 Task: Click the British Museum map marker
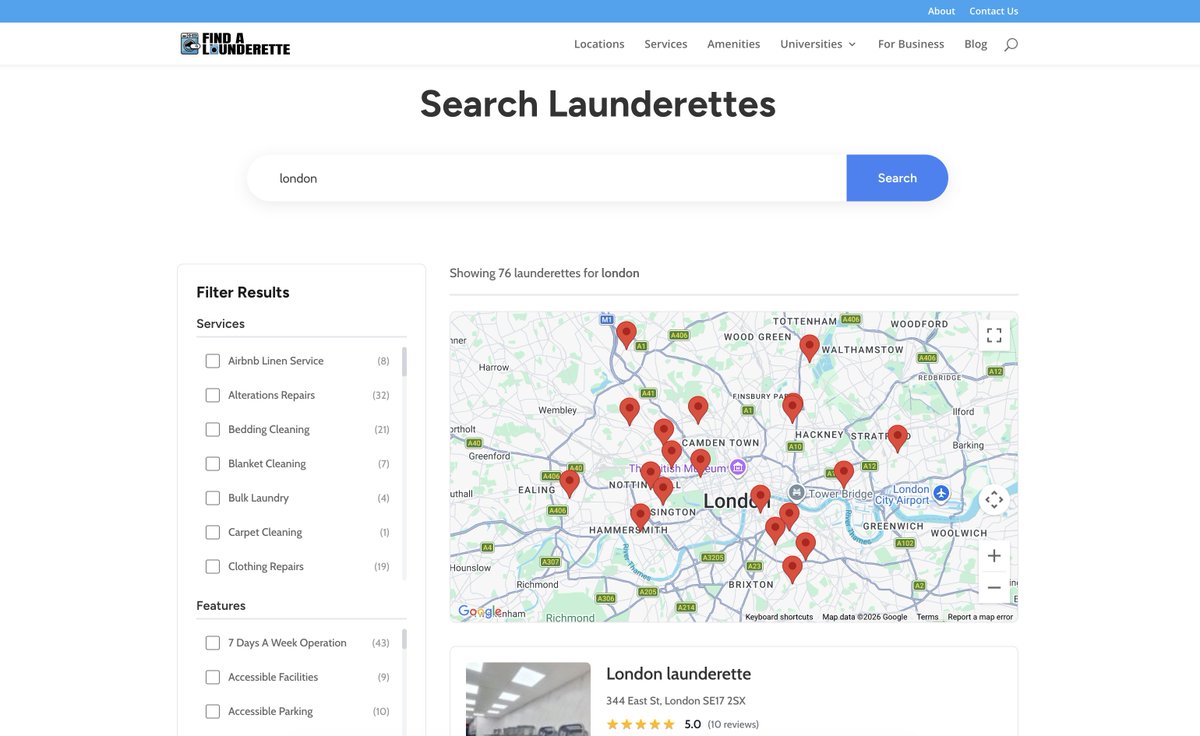[738, 467]
